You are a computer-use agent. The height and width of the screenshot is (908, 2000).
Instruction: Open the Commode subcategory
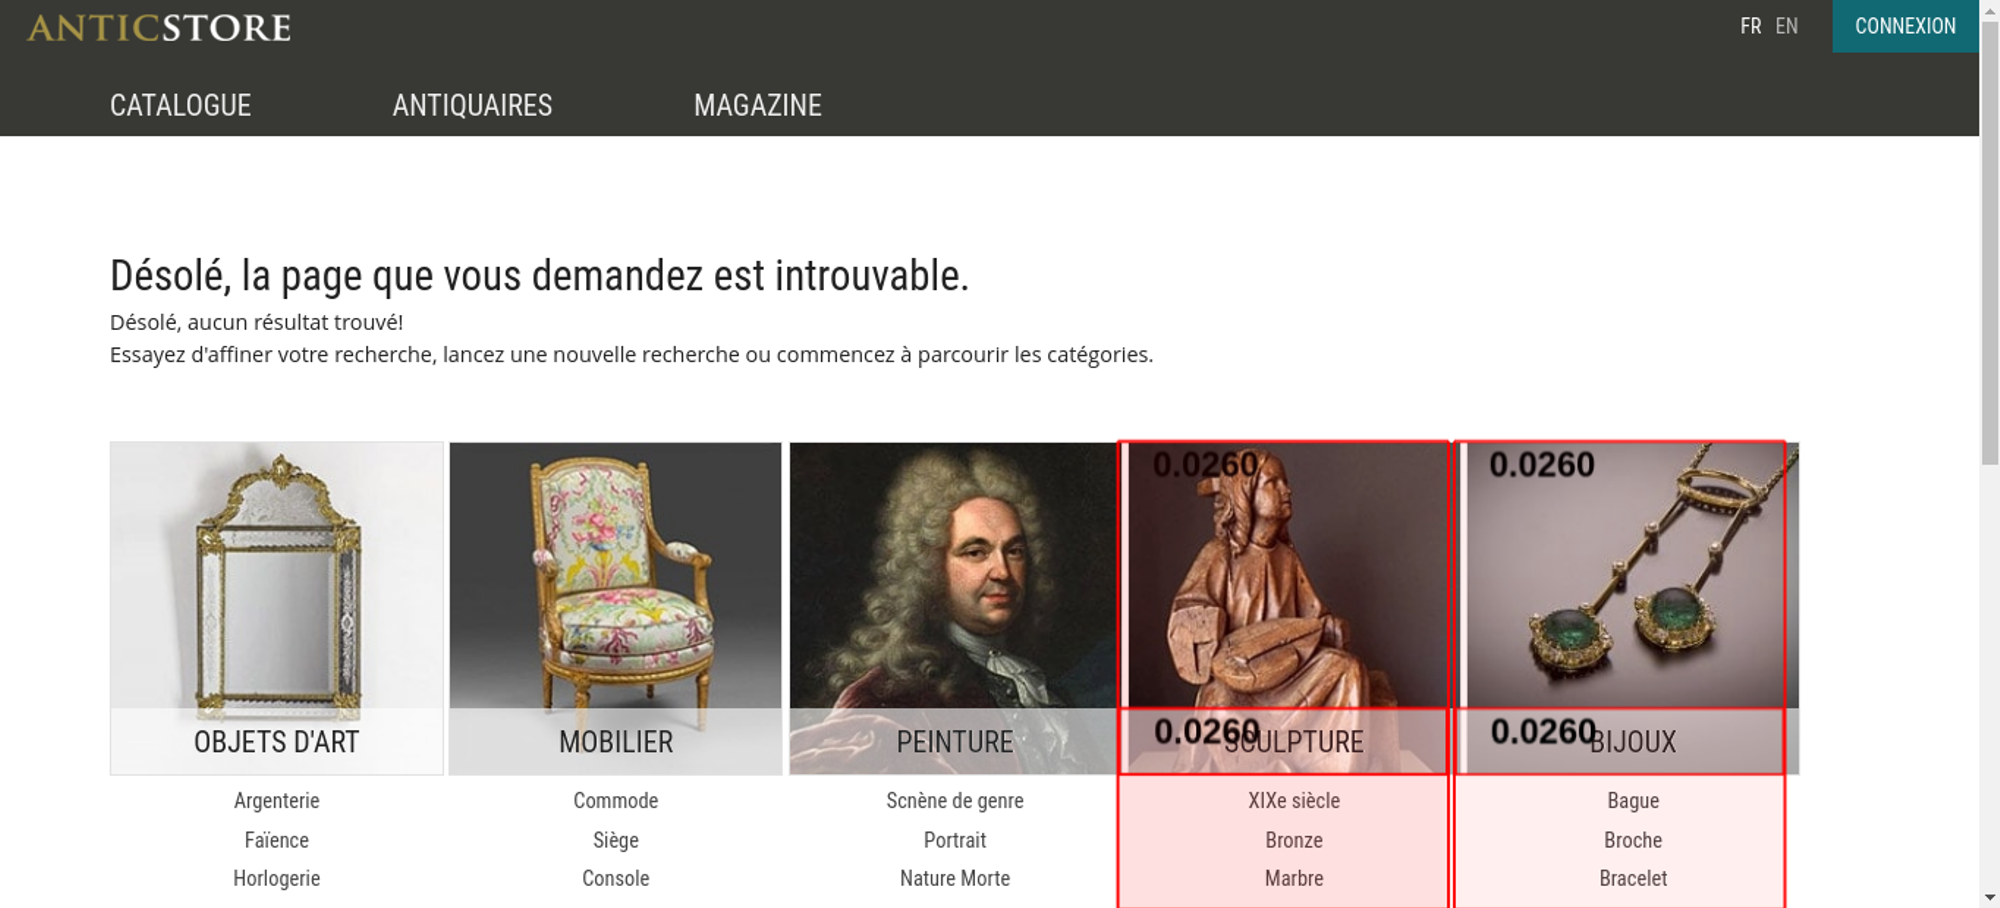point(616,800)
